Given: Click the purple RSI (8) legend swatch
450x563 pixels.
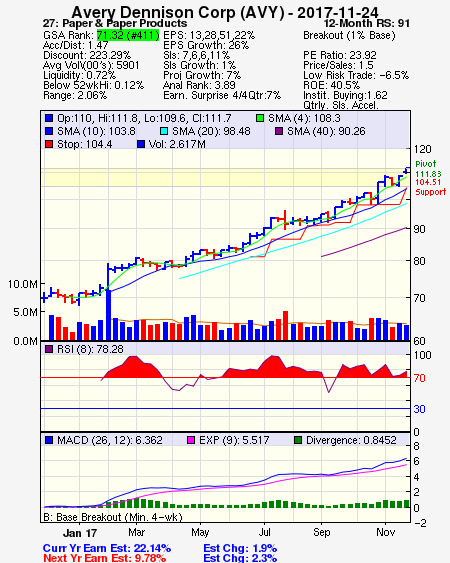Looking at the screenshot, I should pos(49,349).
